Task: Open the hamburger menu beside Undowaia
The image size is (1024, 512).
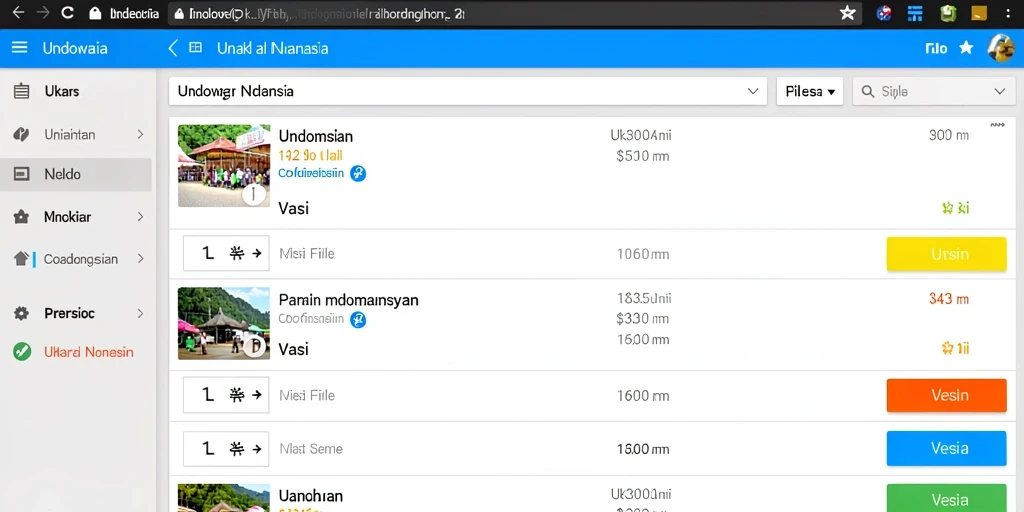Action: pos(20,48)
